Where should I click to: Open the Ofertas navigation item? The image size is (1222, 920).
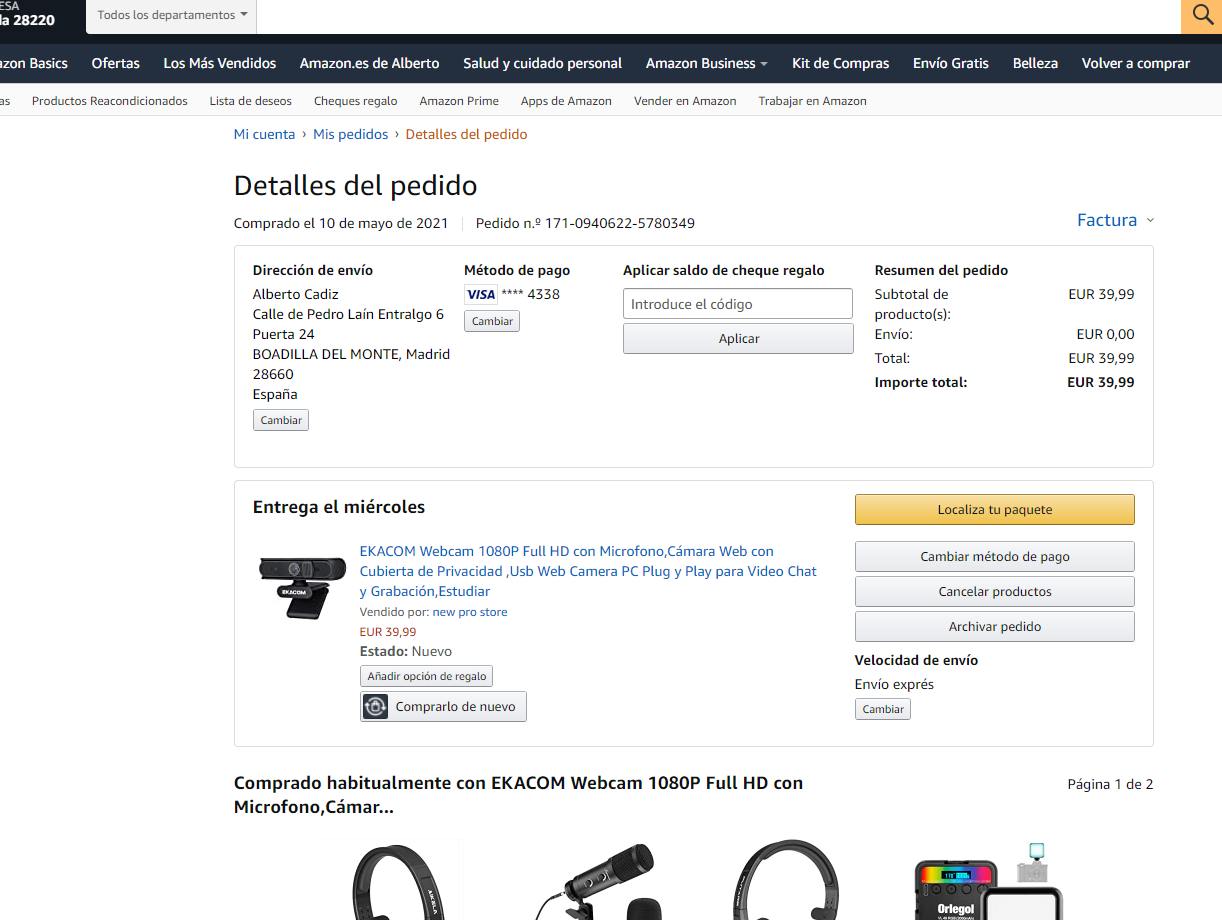click(116, 63)
